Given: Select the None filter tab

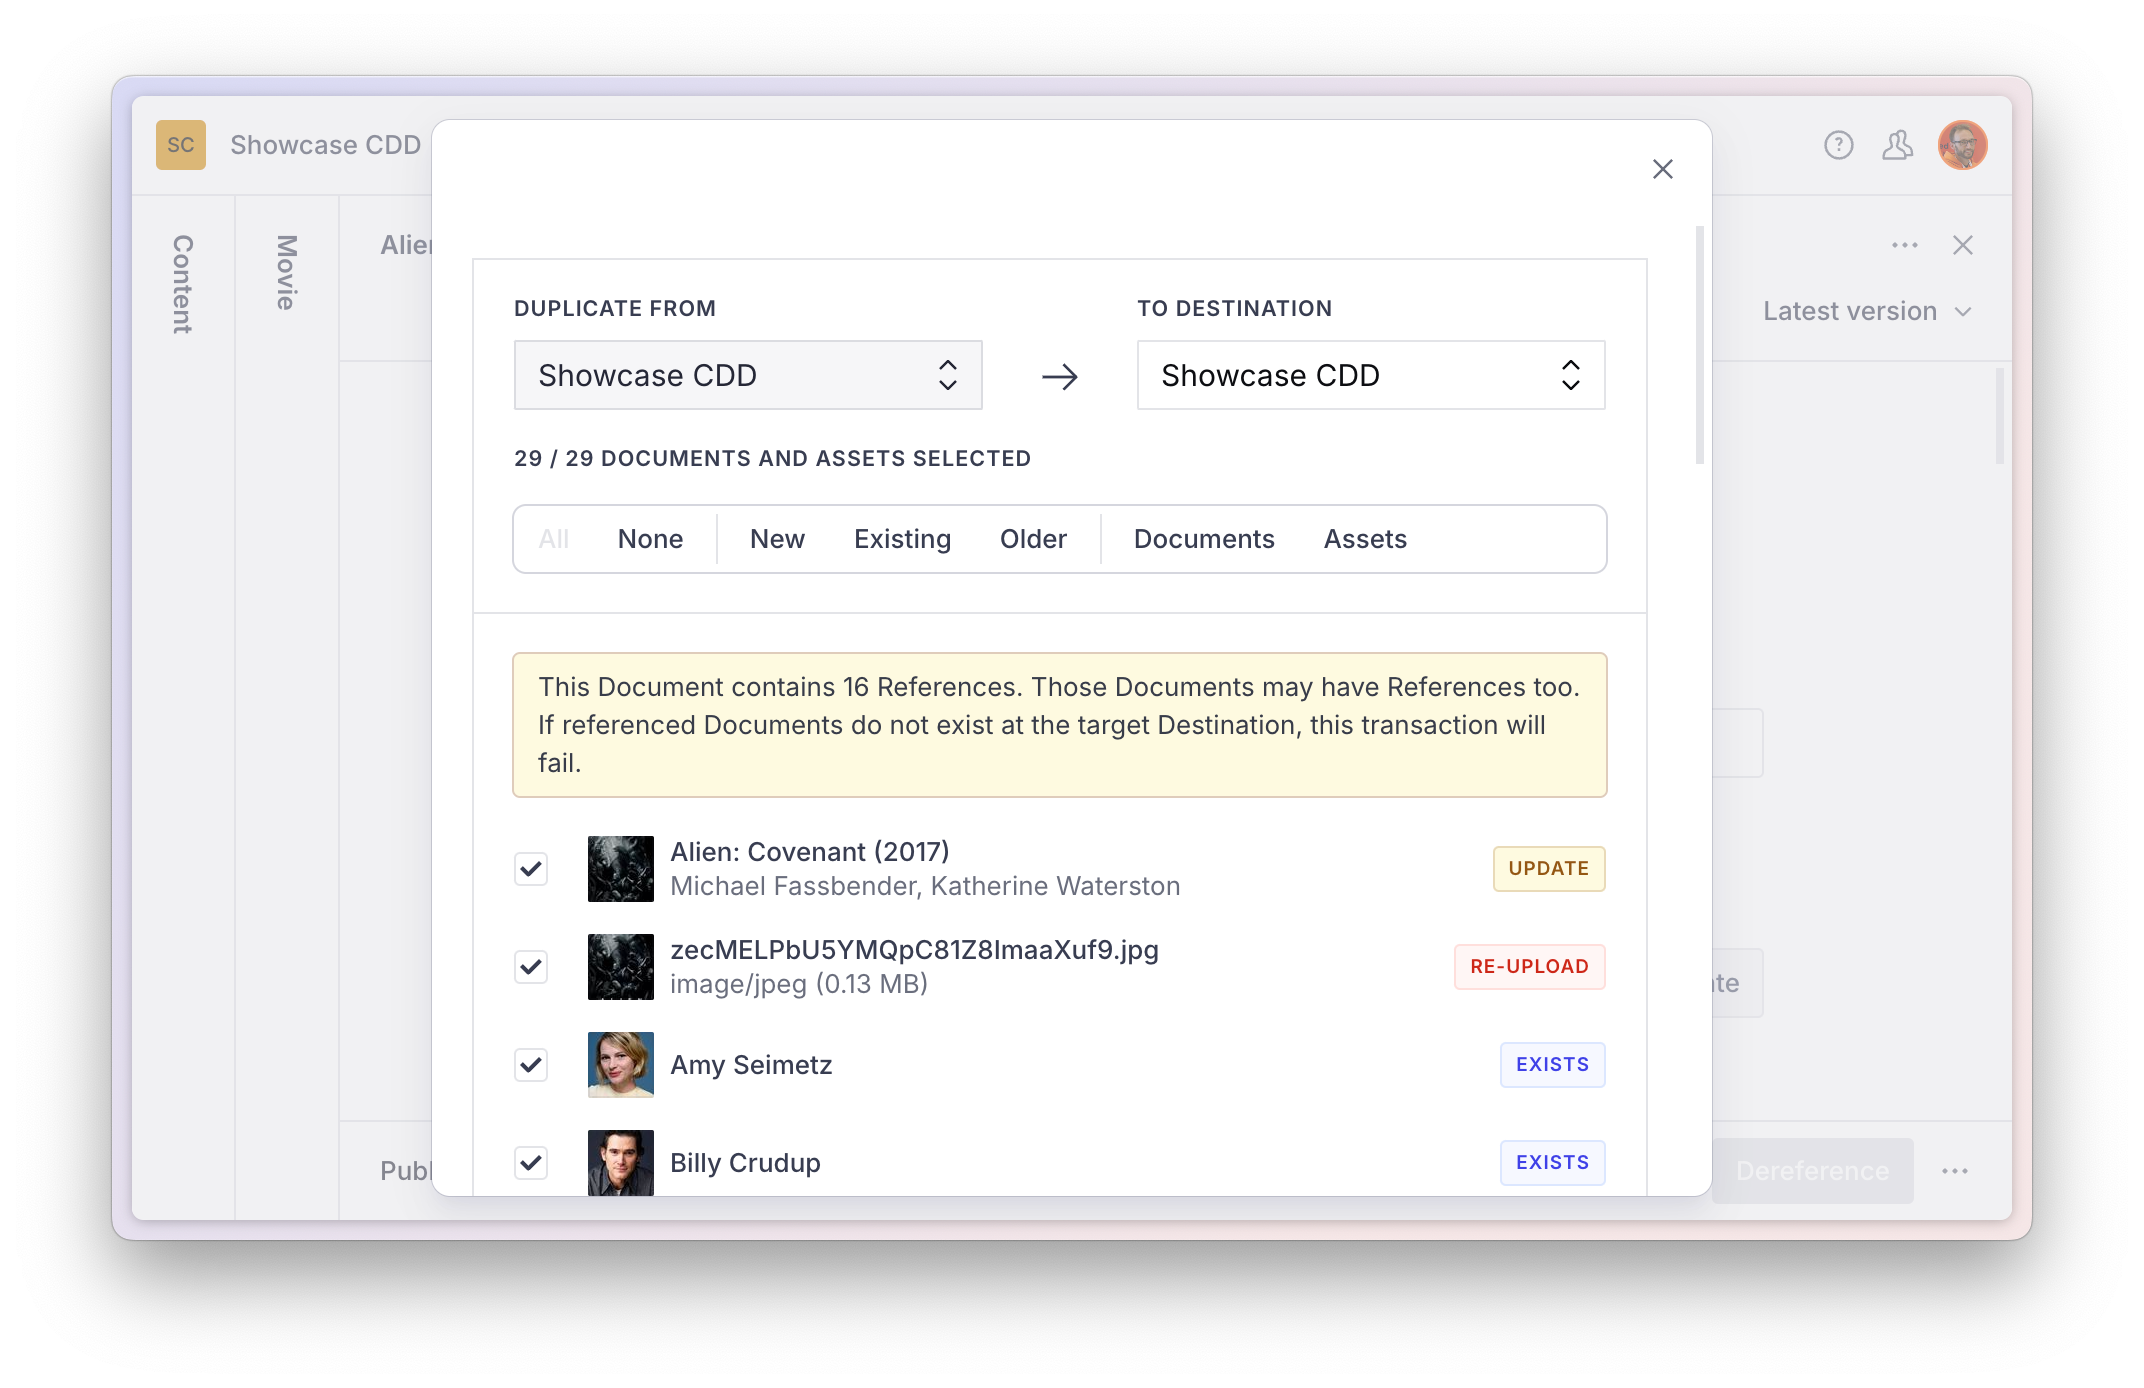Looking at the screenshot, I should tap(650, 539).
